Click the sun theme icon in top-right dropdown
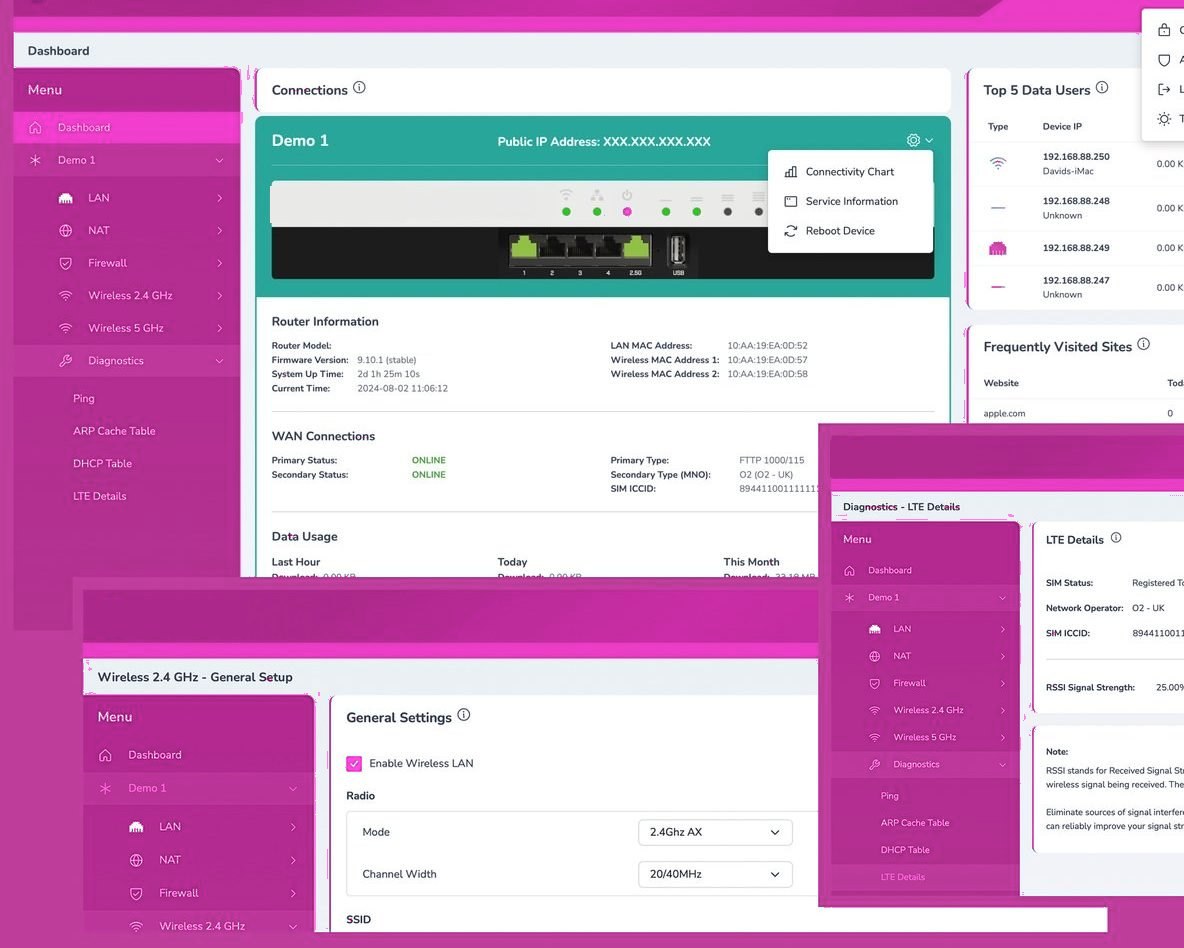1184x948 pixels. coord(1164,119)
